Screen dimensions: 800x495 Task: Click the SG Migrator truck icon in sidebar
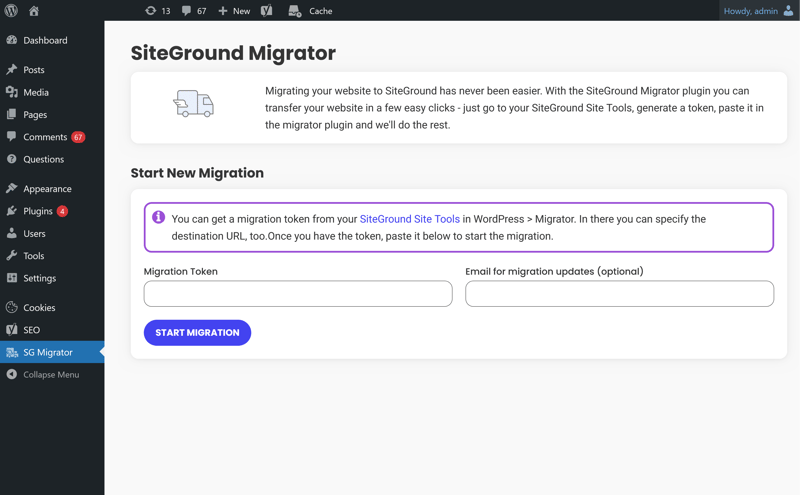coord(12,352)
